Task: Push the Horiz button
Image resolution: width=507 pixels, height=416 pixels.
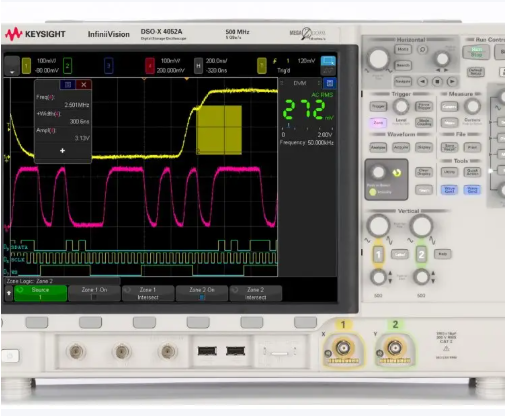Action: click(x=403, y=49)
